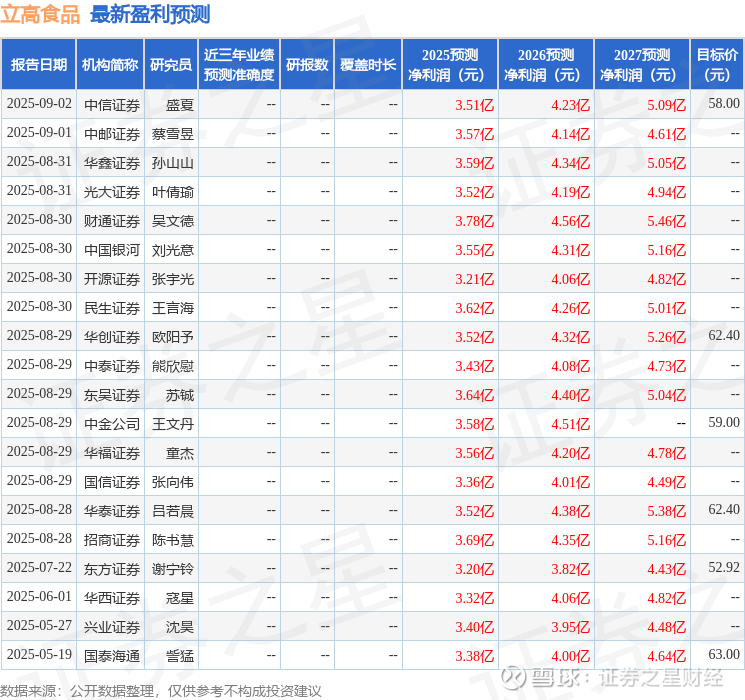This screenshot has height=700, width=745.
Task: Click the 机构简称 column header
Action: click(x=110, y=65)
